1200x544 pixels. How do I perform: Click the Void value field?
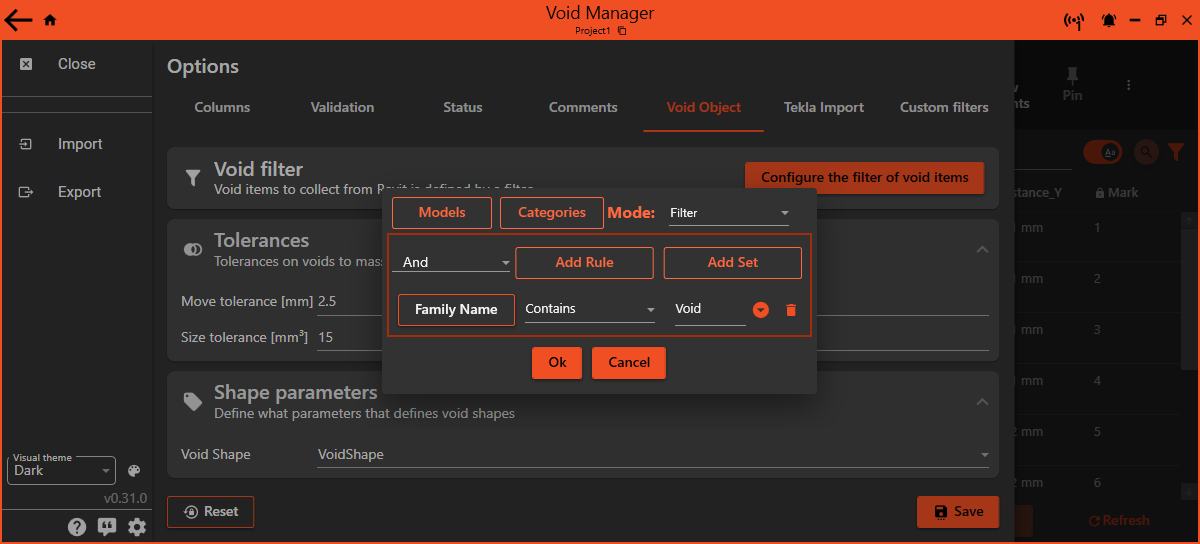pyautogui.click(x=710, y=310)
